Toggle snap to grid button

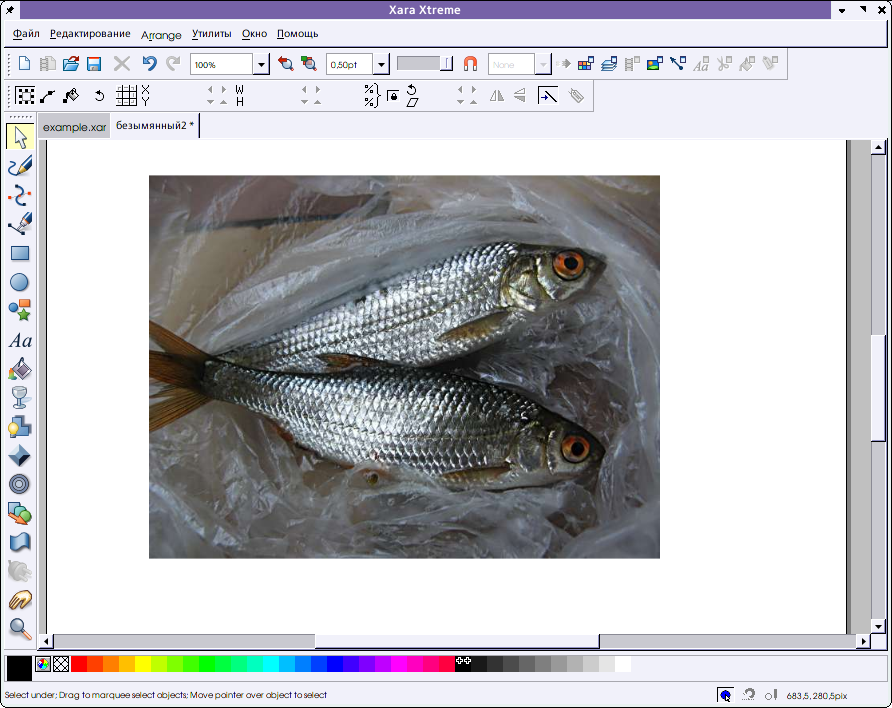coord(126,96)
